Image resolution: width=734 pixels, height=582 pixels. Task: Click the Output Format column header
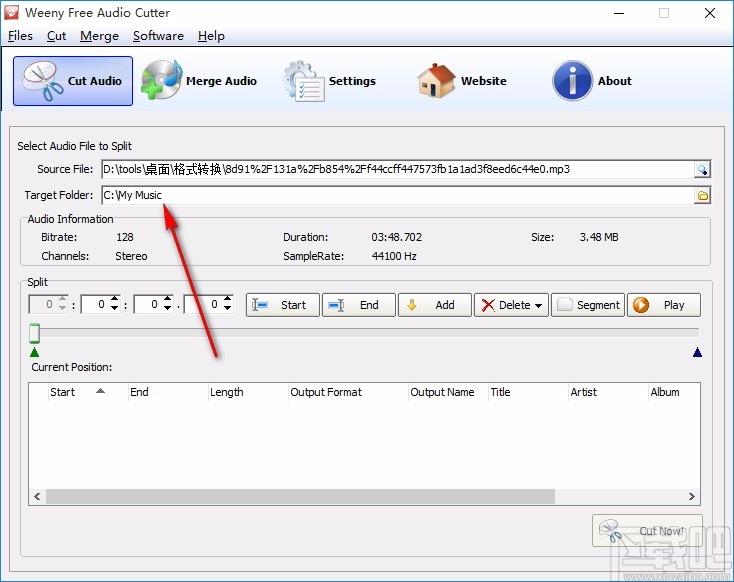[348, 392]
